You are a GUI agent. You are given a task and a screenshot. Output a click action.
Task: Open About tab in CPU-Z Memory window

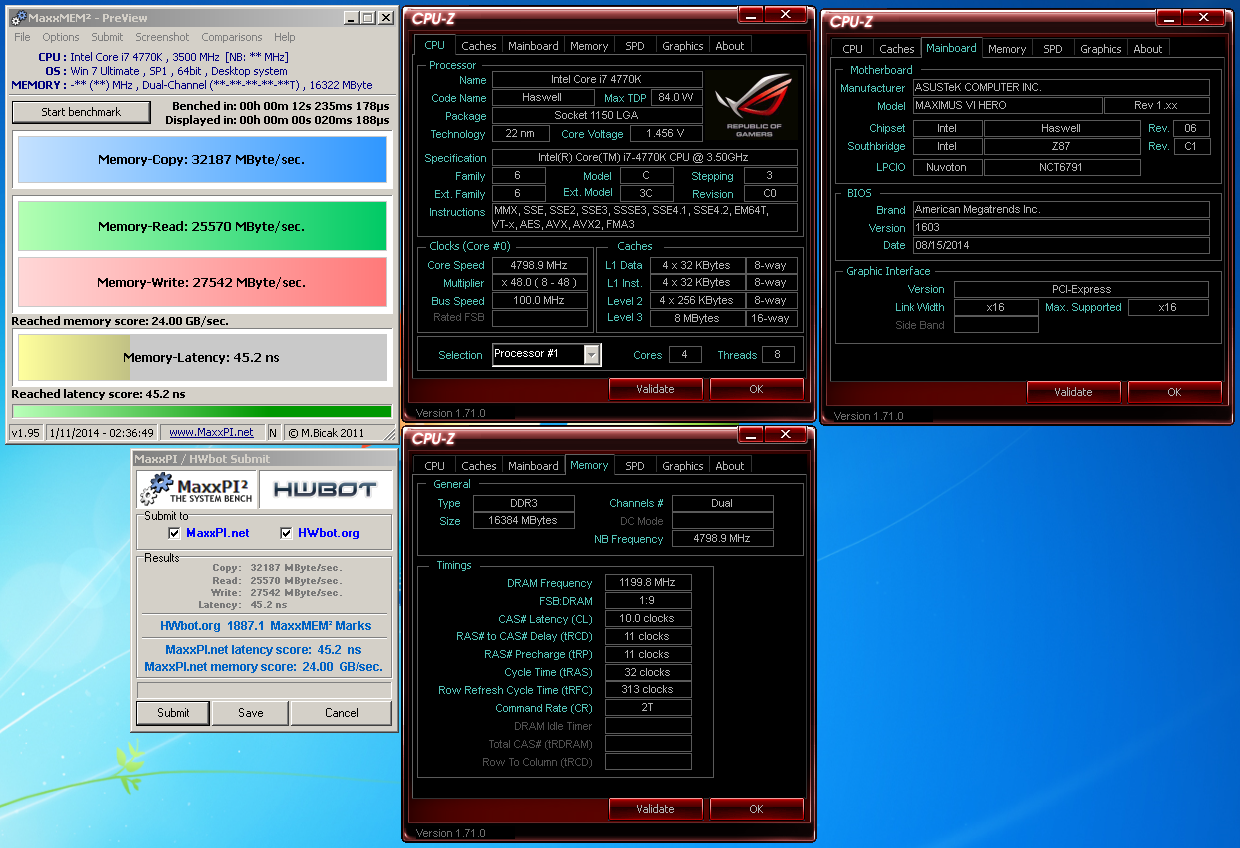pyautogui.click(x=730, y=466)
